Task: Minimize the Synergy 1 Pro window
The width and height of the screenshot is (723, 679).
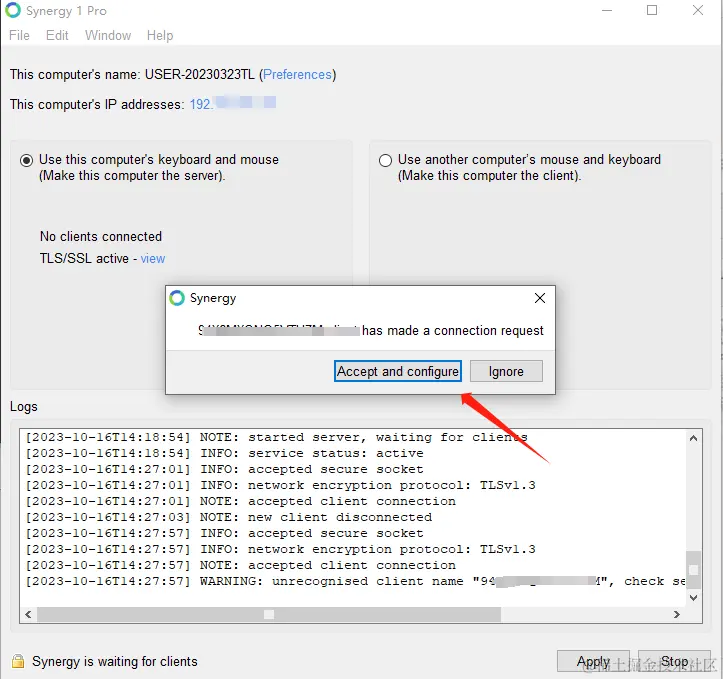Action: pos(607,10)
